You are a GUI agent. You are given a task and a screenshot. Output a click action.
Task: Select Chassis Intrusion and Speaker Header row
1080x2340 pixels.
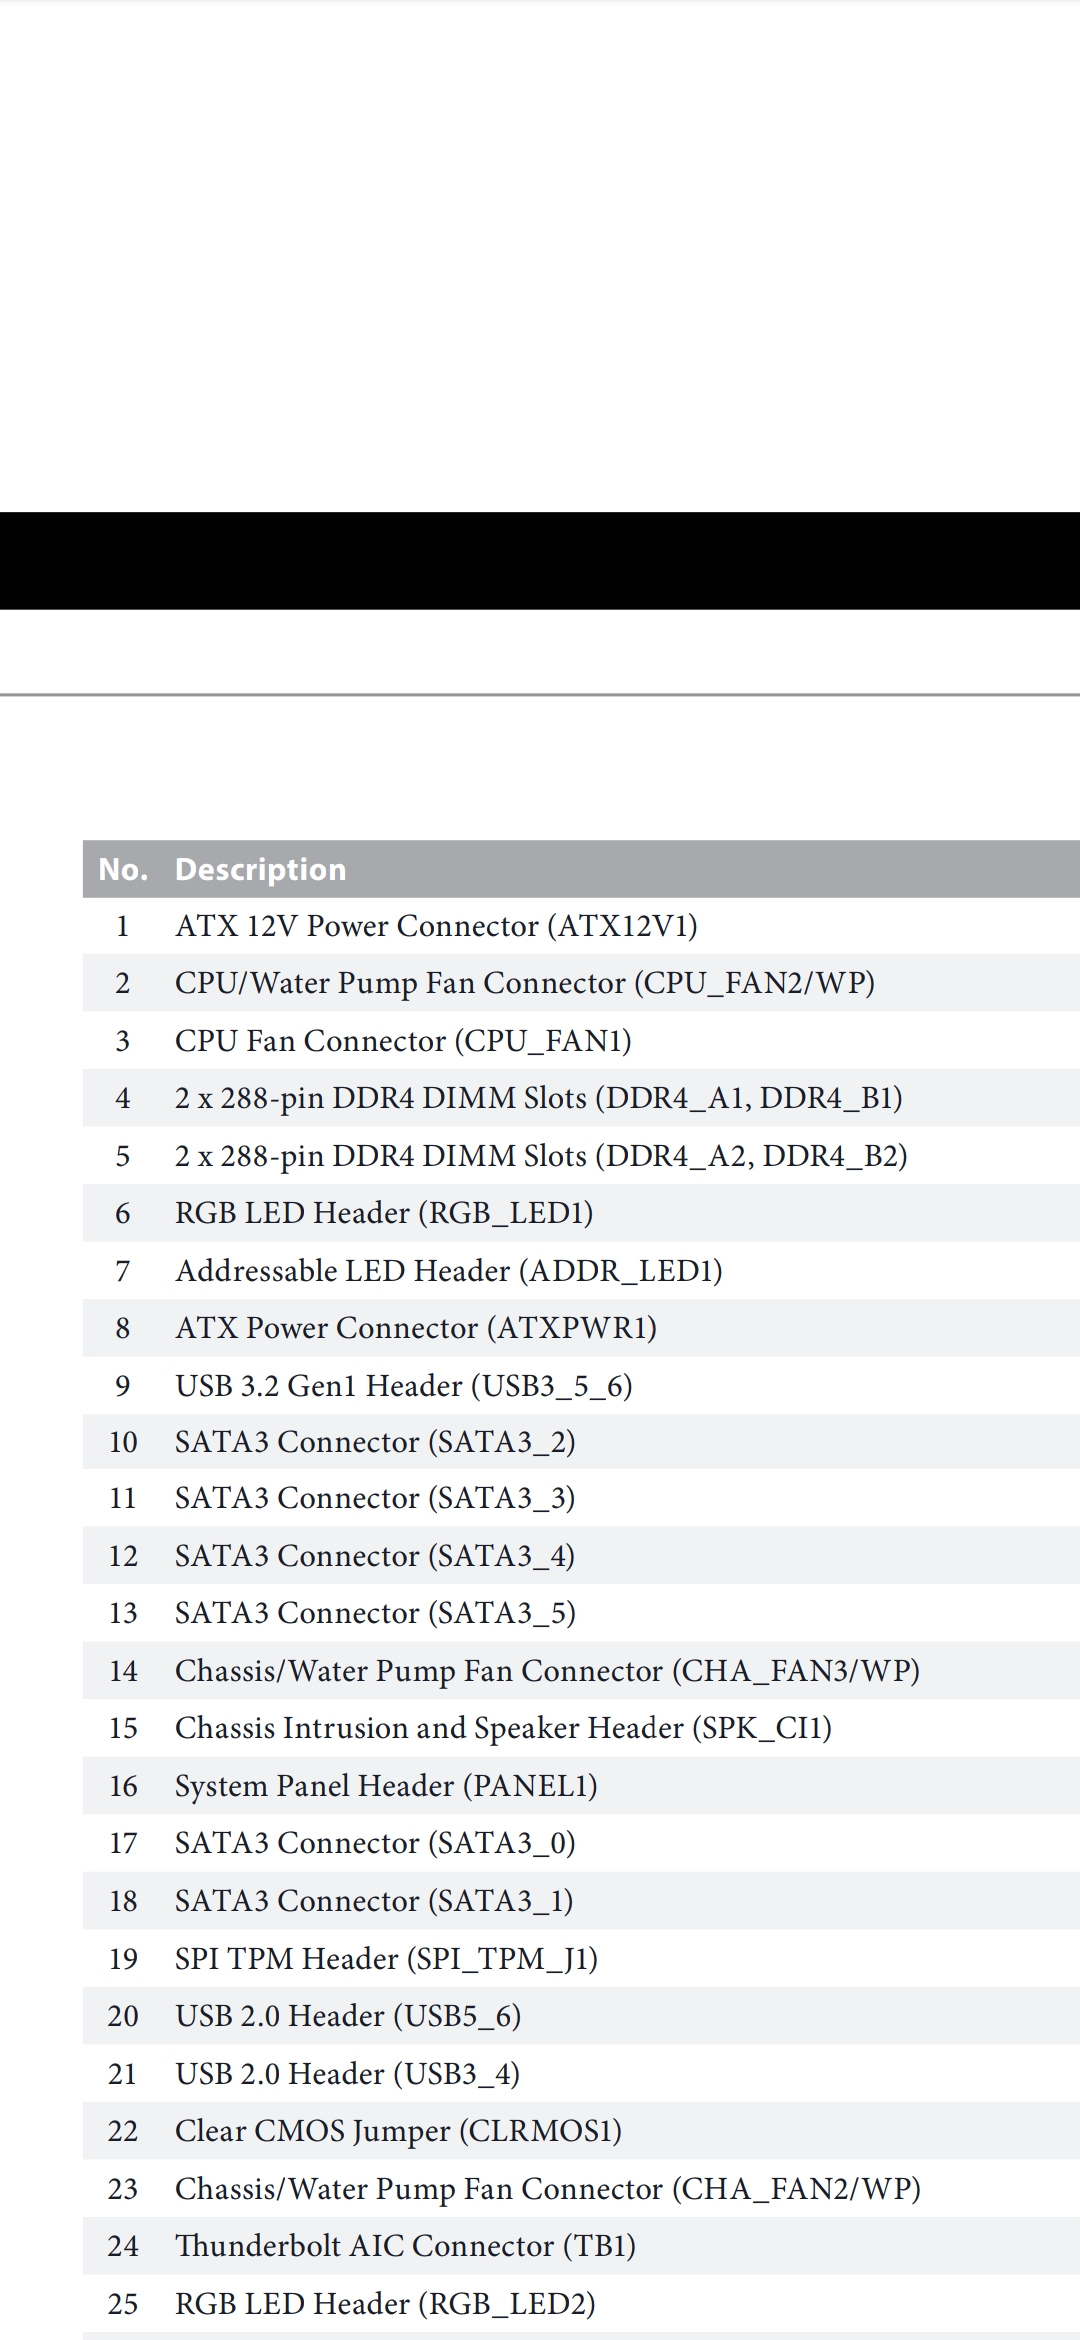(581, 1728)
